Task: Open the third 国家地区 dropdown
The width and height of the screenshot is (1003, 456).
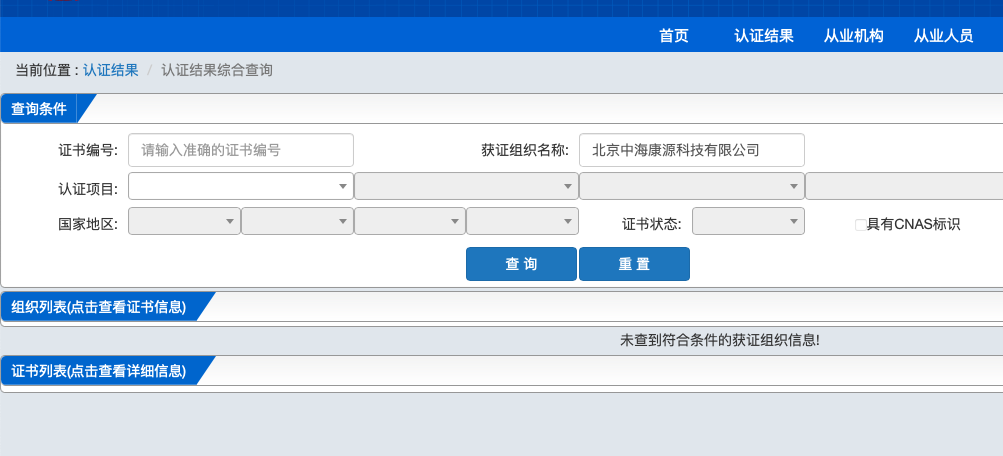Action: (x=410, y=221)
